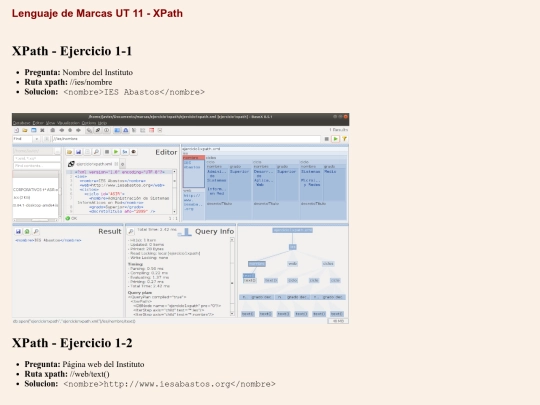Click the project panel horizontal scrollbar
Screen dimensions: 540x405
pyautogui.click(x=35, y=220)
